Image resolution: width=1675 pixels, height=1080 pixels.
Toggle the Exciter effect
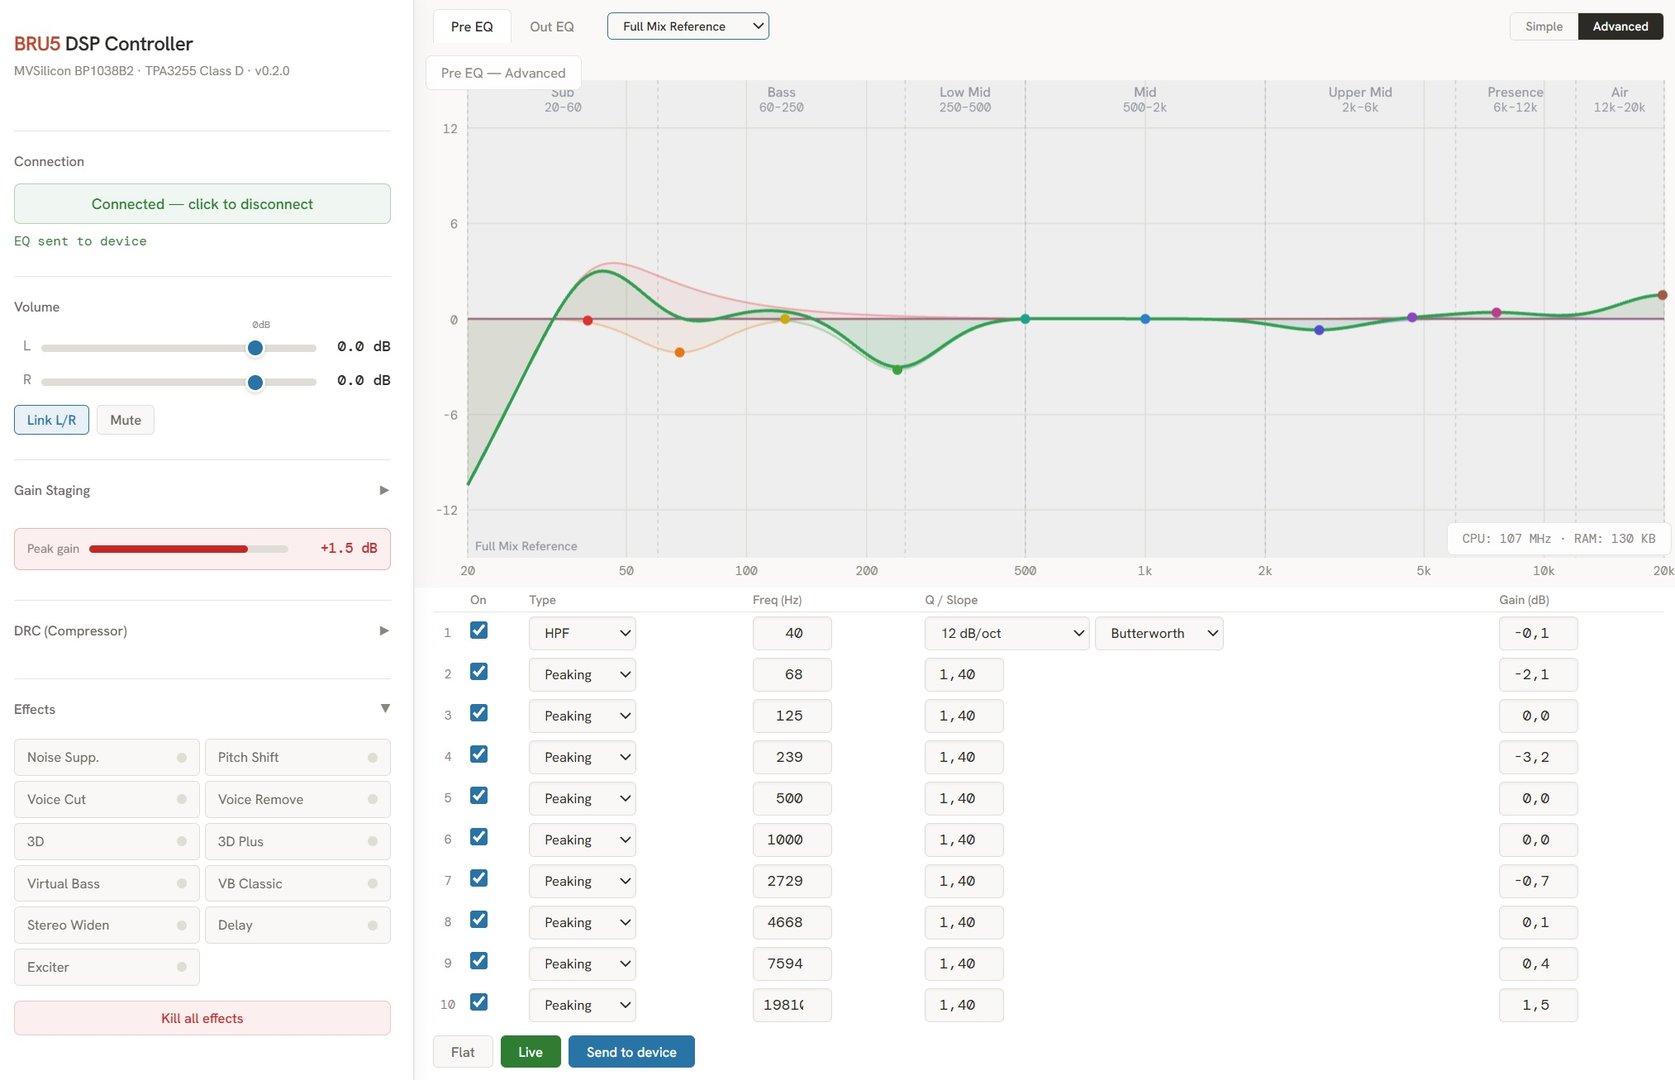pos(107,967)
